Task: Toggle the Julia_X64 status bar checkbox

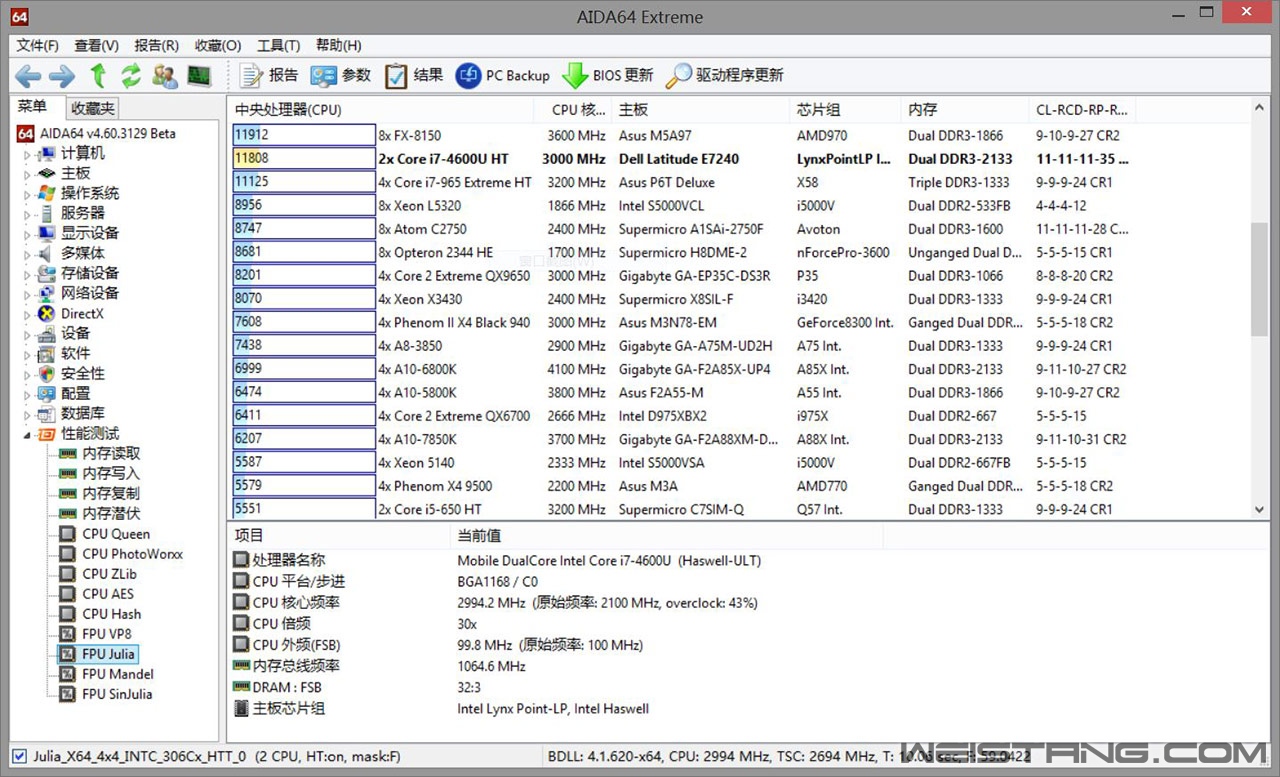Action: coord(19,756)
